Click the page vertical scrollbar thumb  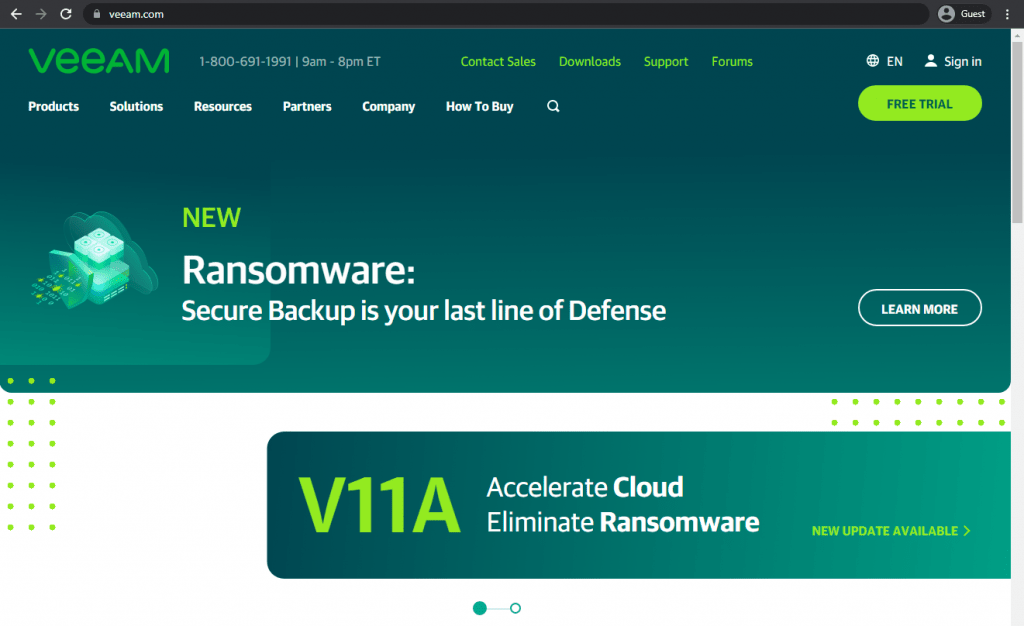pos(1017,133)
